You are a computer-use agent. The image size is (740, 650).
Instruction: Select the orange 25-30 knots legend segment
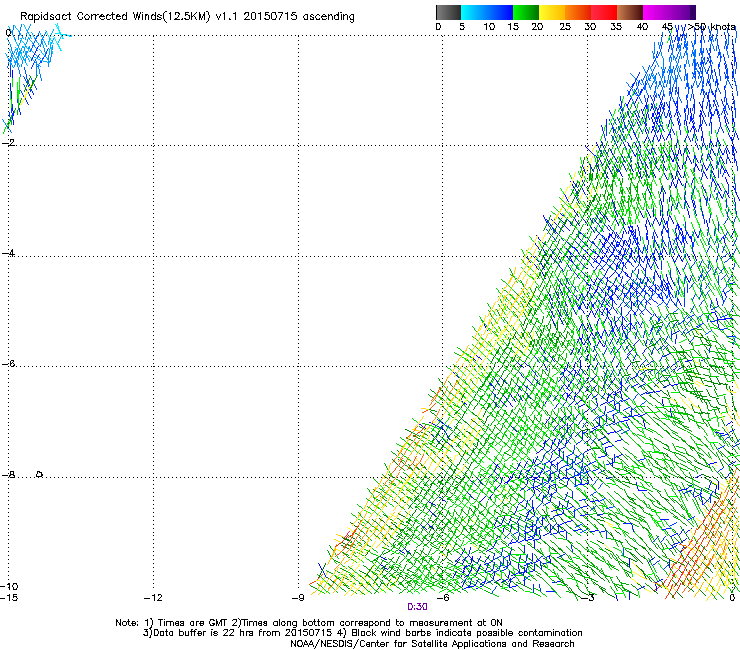[x=578, y=12]
